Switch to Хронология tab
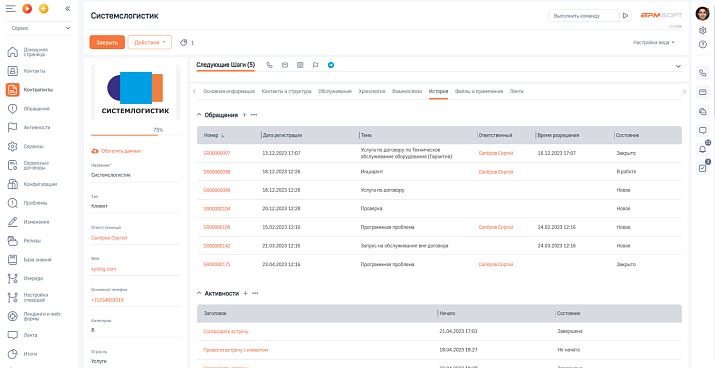 click(372, 91)
